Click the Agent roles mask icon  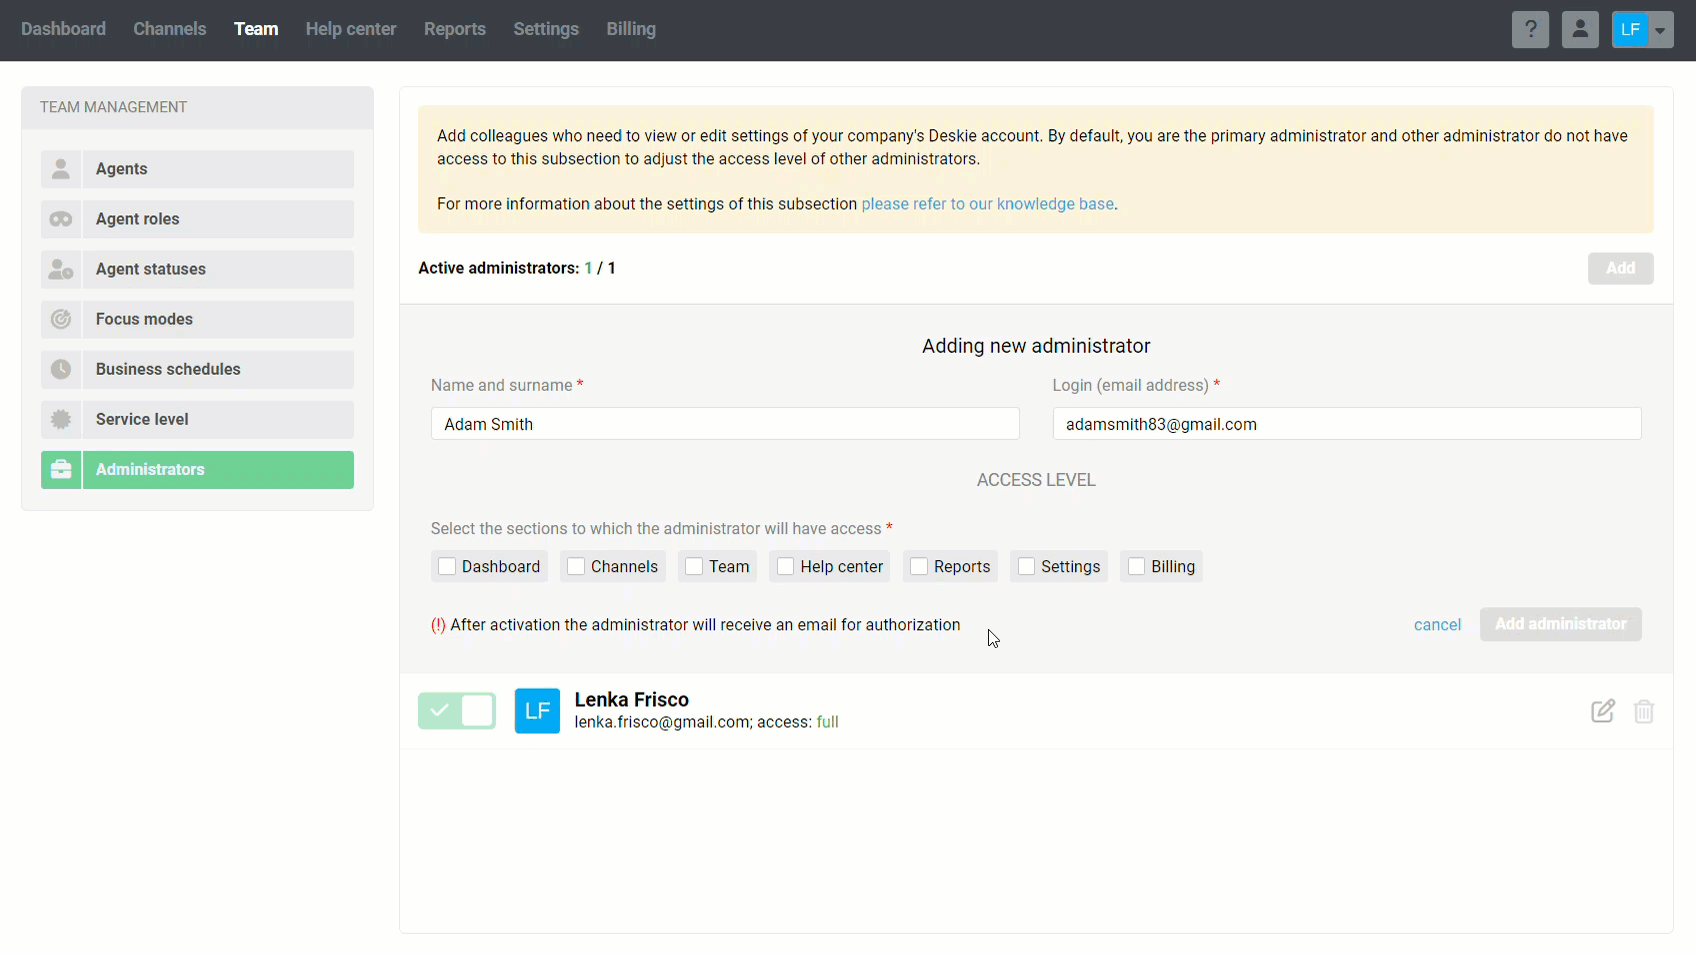(x=61, y=219)
